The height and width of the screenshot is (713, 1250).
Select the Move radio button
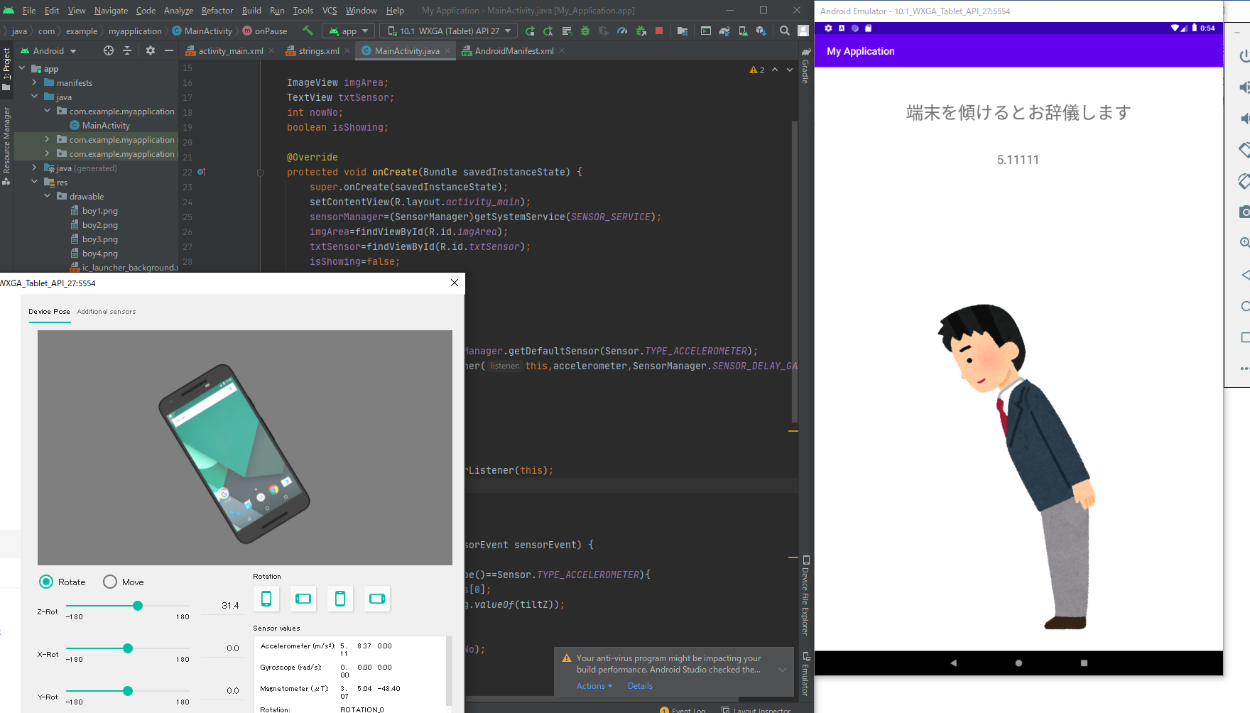(x=110, y=582)
